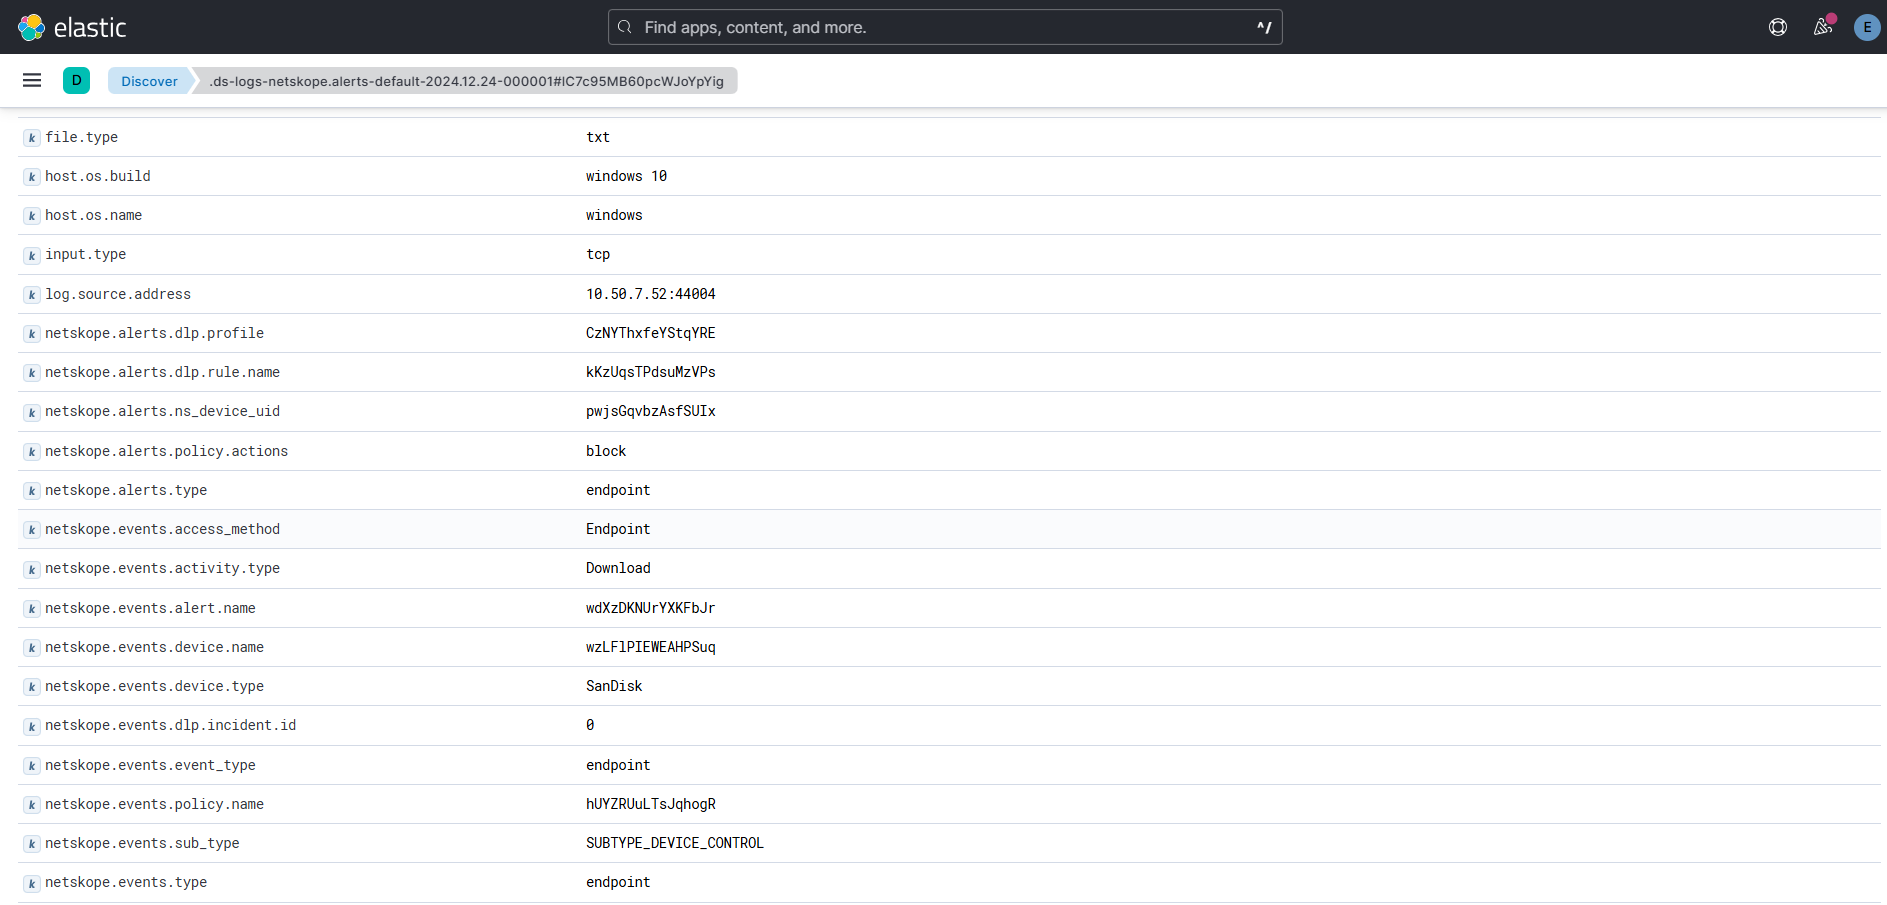Select the netskope.events.activity.type field name
This screenshot has width=1887, height=905.
pyautogui.click(x=162, y=568)
